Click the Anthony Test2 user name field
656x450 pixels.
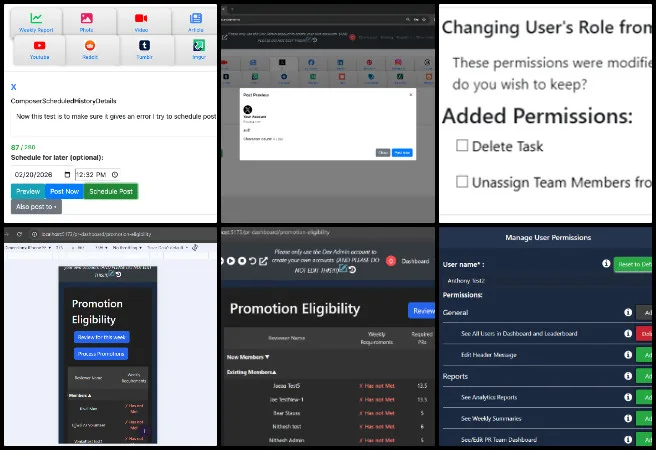547,281
